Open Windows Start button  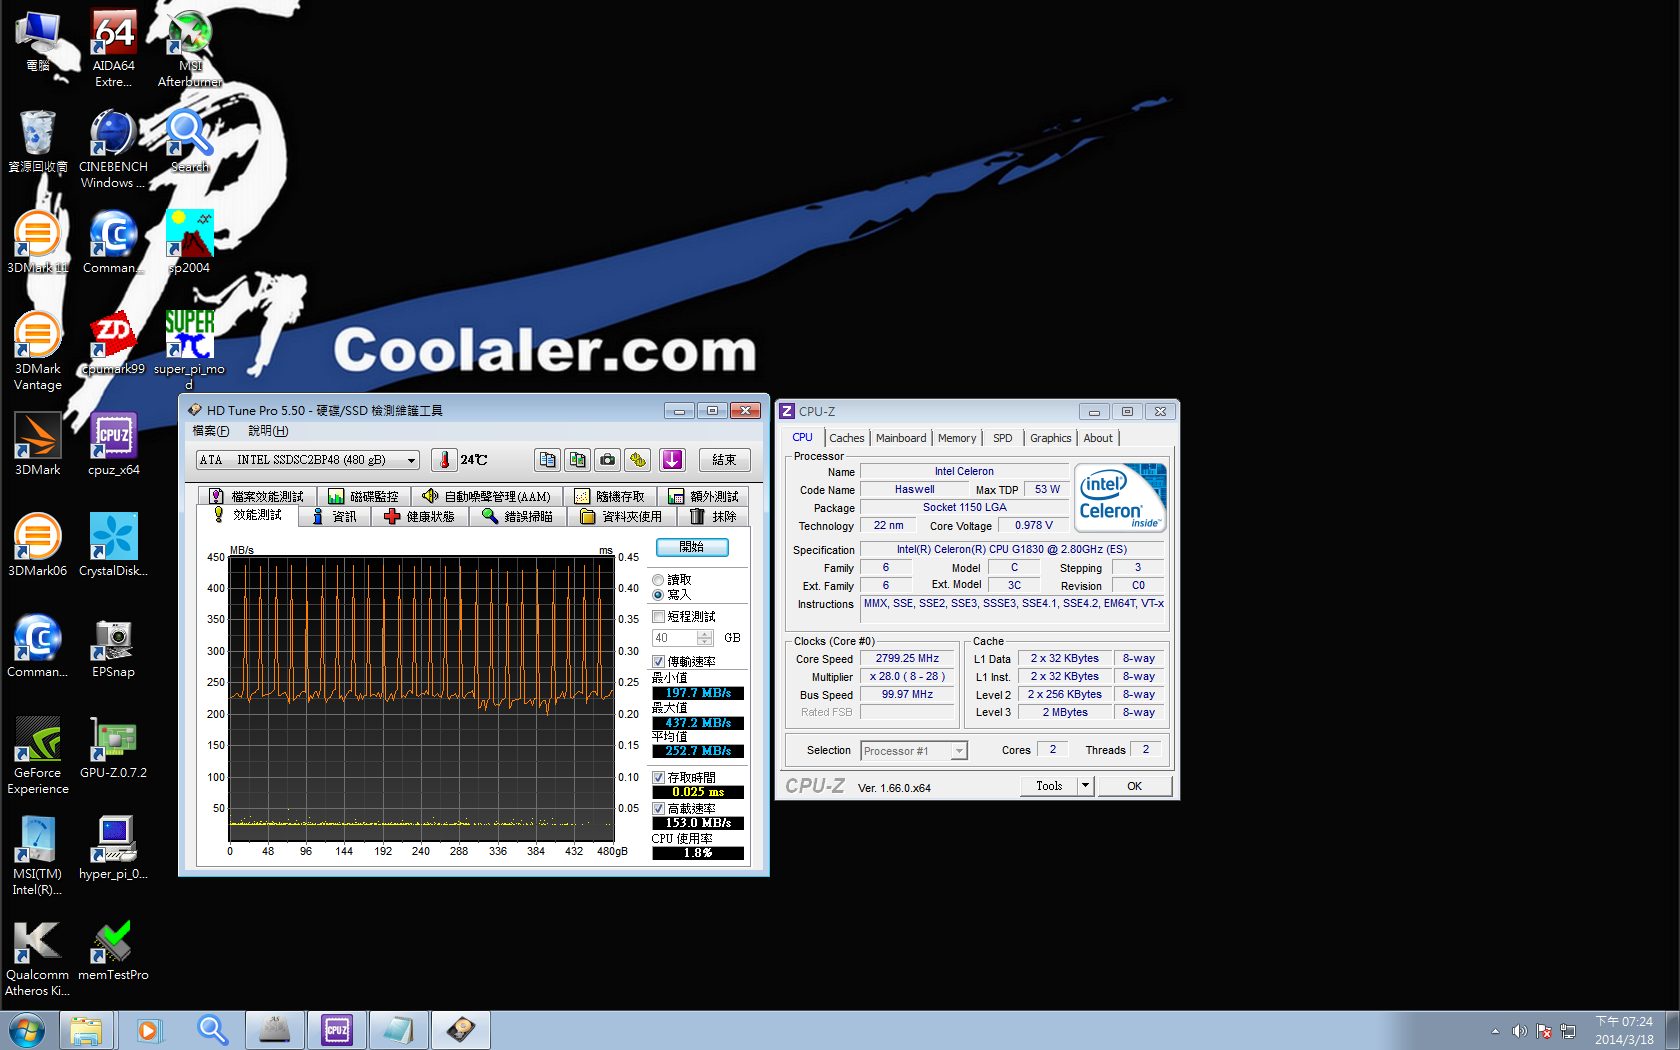(x=26, y=1030)
